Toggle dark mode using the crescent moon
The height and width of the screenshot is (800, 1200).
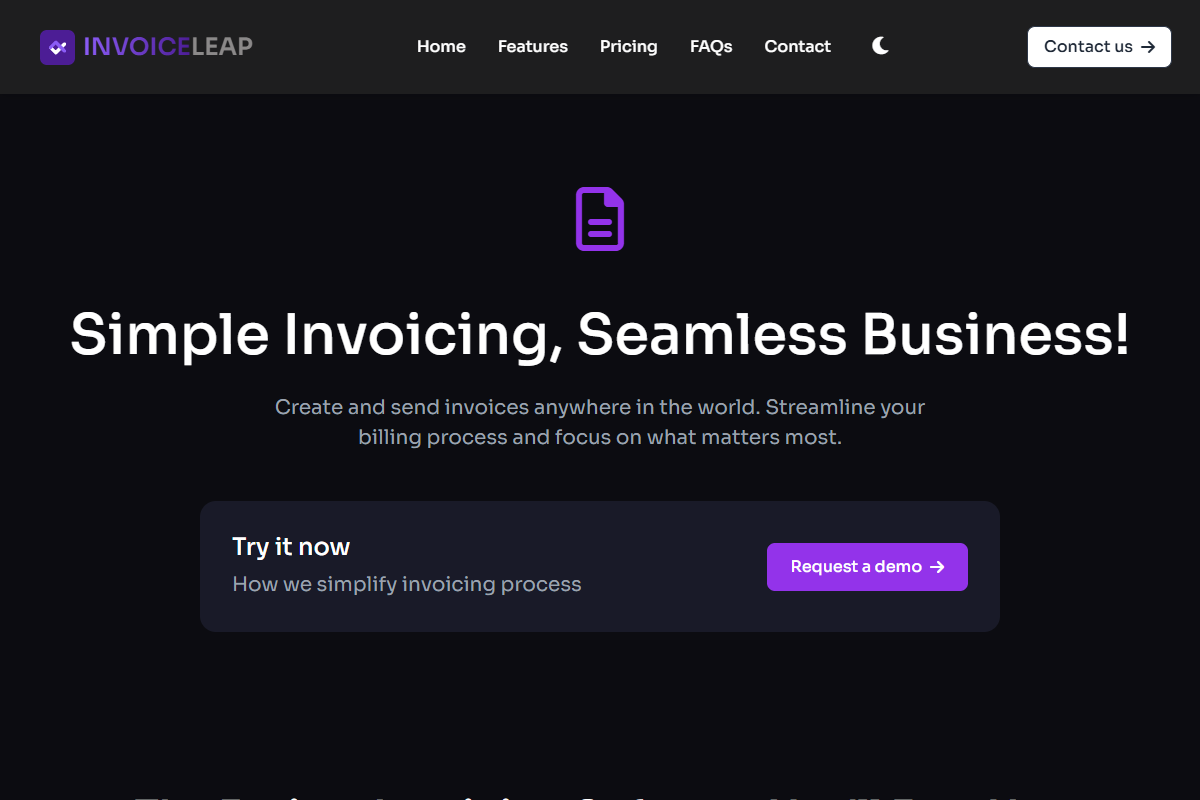[880, 45]
